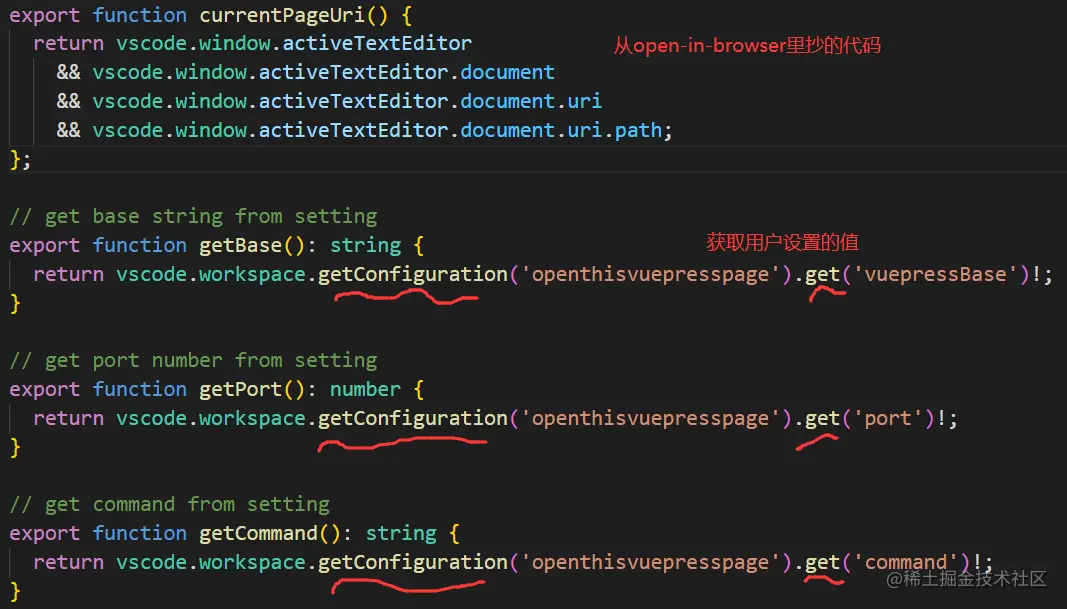Click 'openthisvuepresspage' in the vuepressBase line
Image resolution: width=1067 pixels, height=609 pixels.
pos(651,274)
